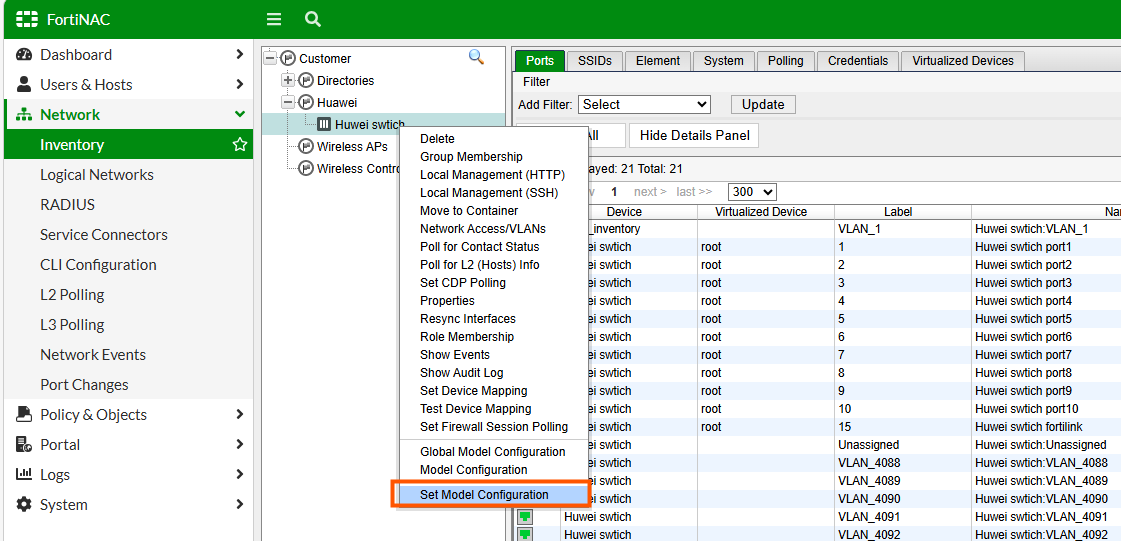Screen dimensions: 1121x541
Task: Switch to the System tab
Action: [x=724, y=61]
